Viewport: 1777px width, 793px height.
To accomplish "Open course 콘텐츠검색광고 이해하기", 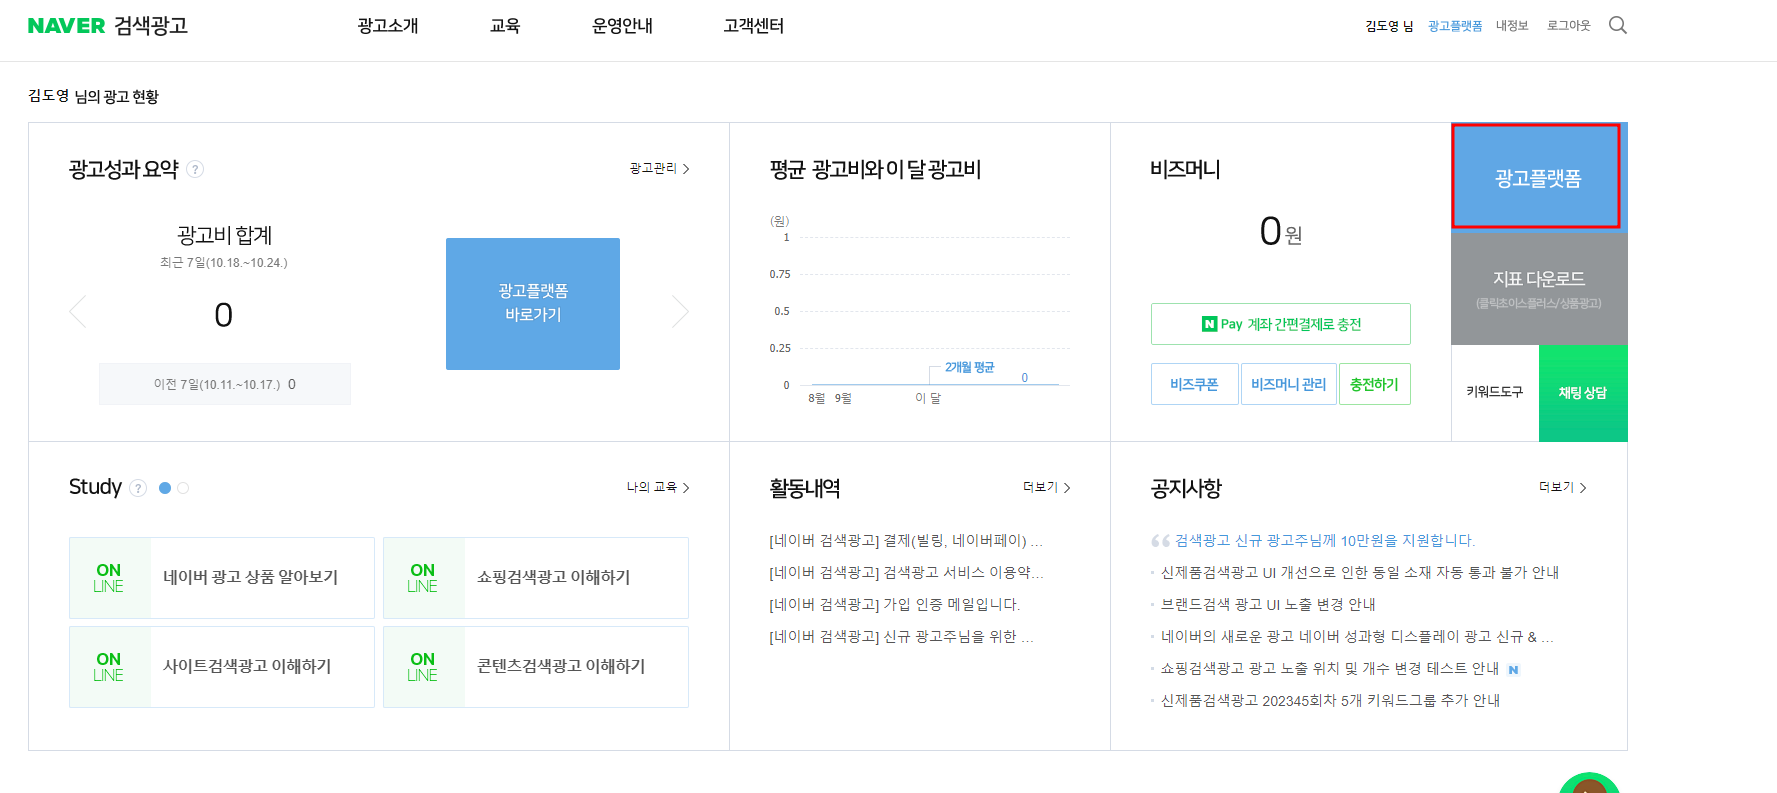I will click(536, 667).
